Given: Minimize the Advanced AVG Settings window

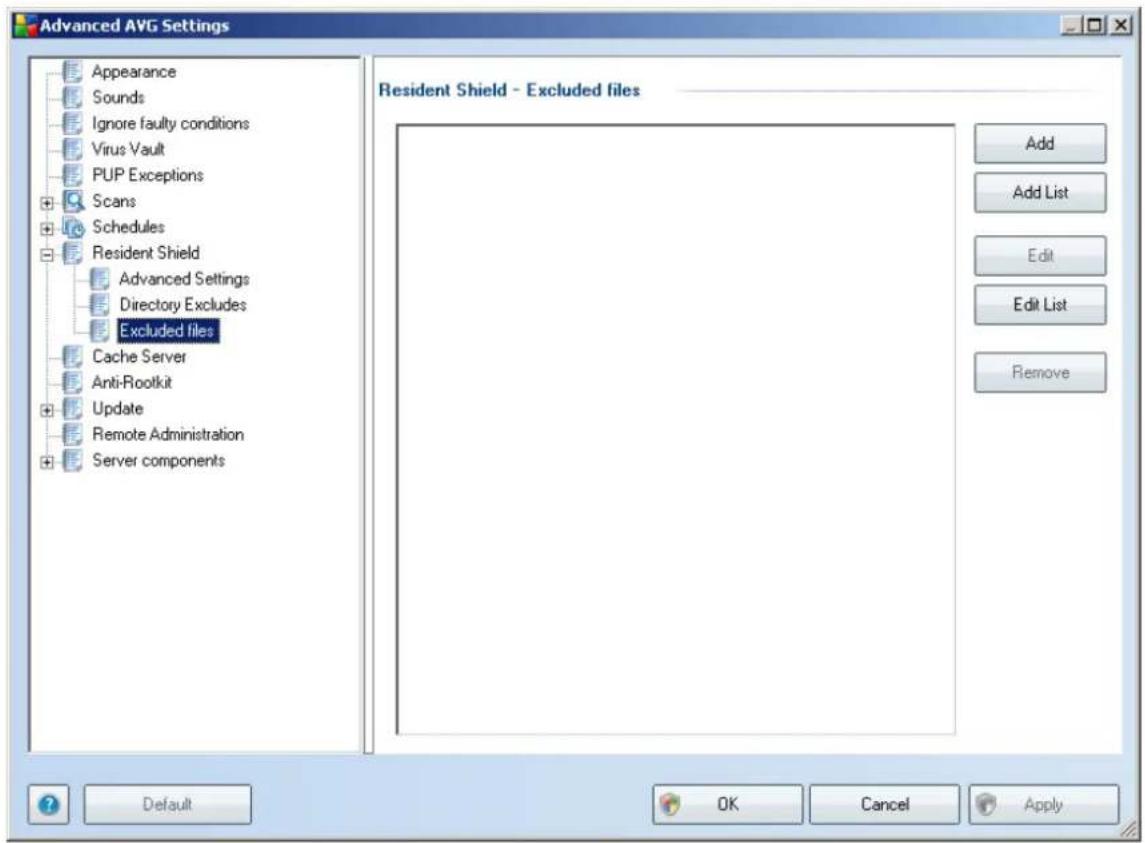Looking at the screenshot, I should pos(1071,25).
